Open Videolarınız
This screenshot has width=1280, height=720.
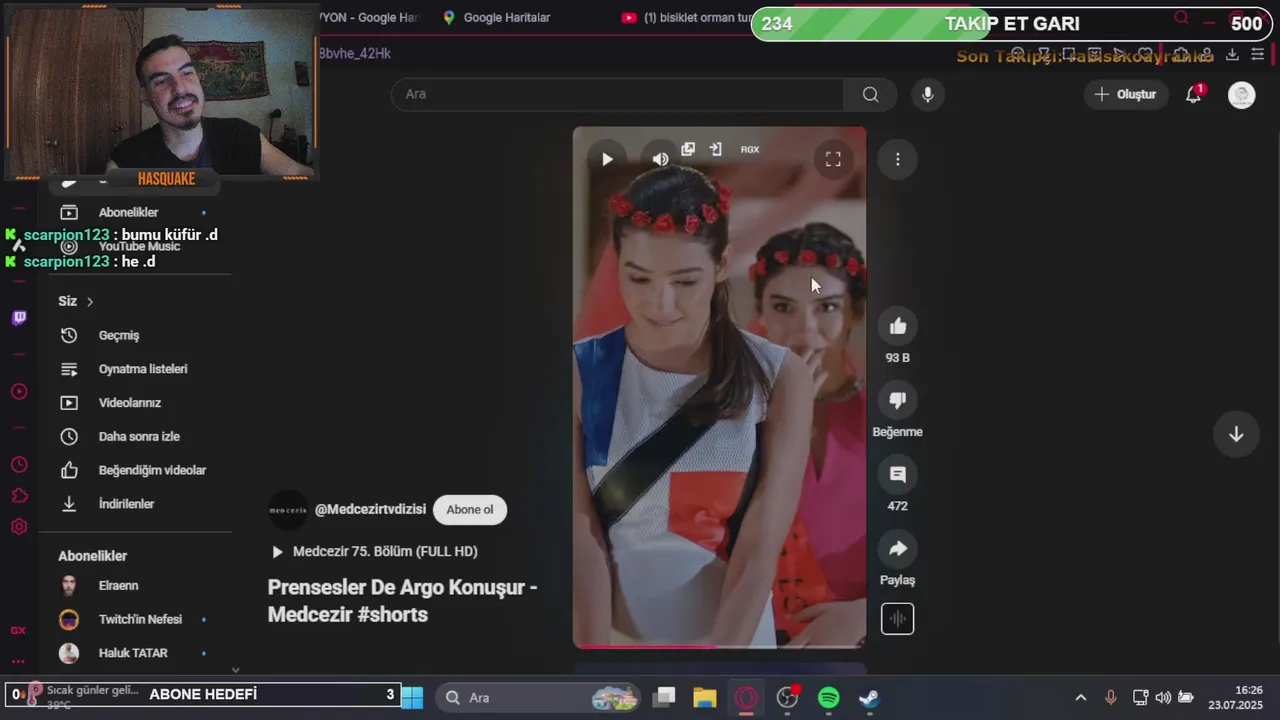coord(129,403)
